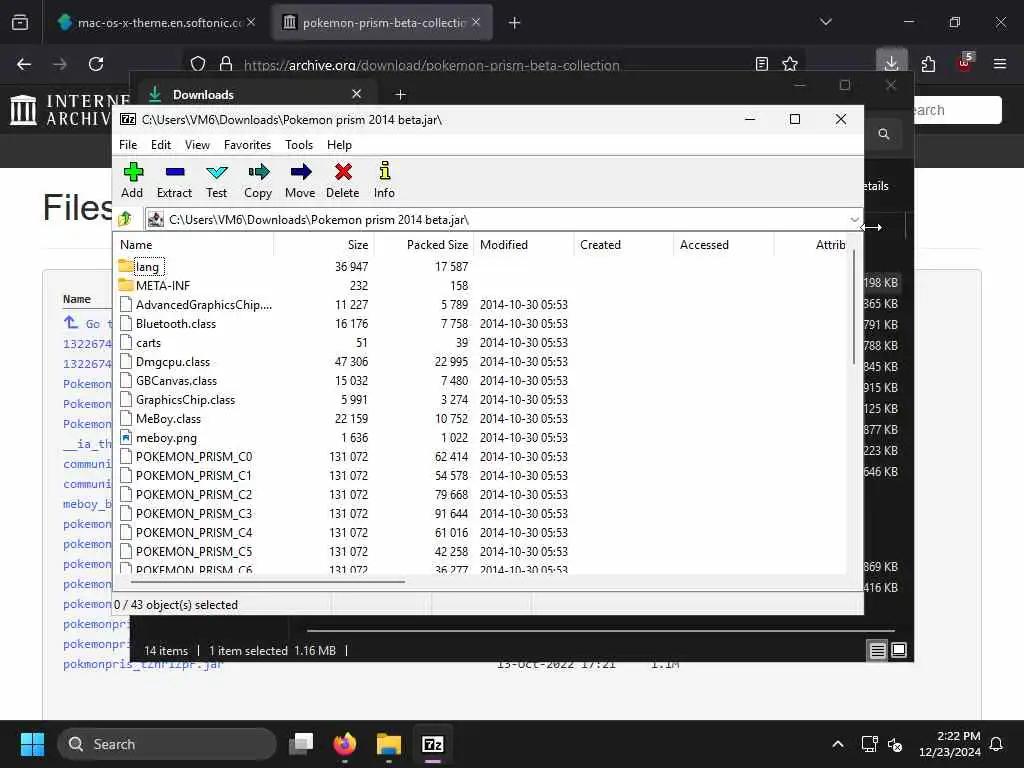Click the Info toolbar icon
The width and height of the screenshot is (1024, 768).
point(385,171)
